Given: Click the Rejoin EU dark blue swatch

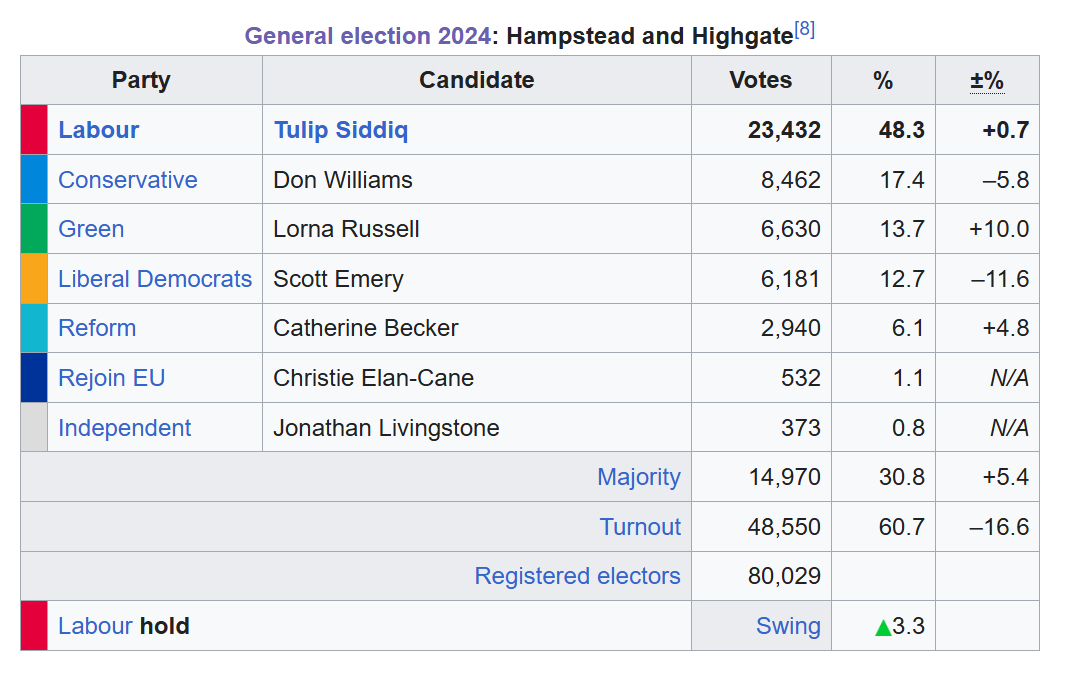Looking at the screenshot, I should (34, 378).
